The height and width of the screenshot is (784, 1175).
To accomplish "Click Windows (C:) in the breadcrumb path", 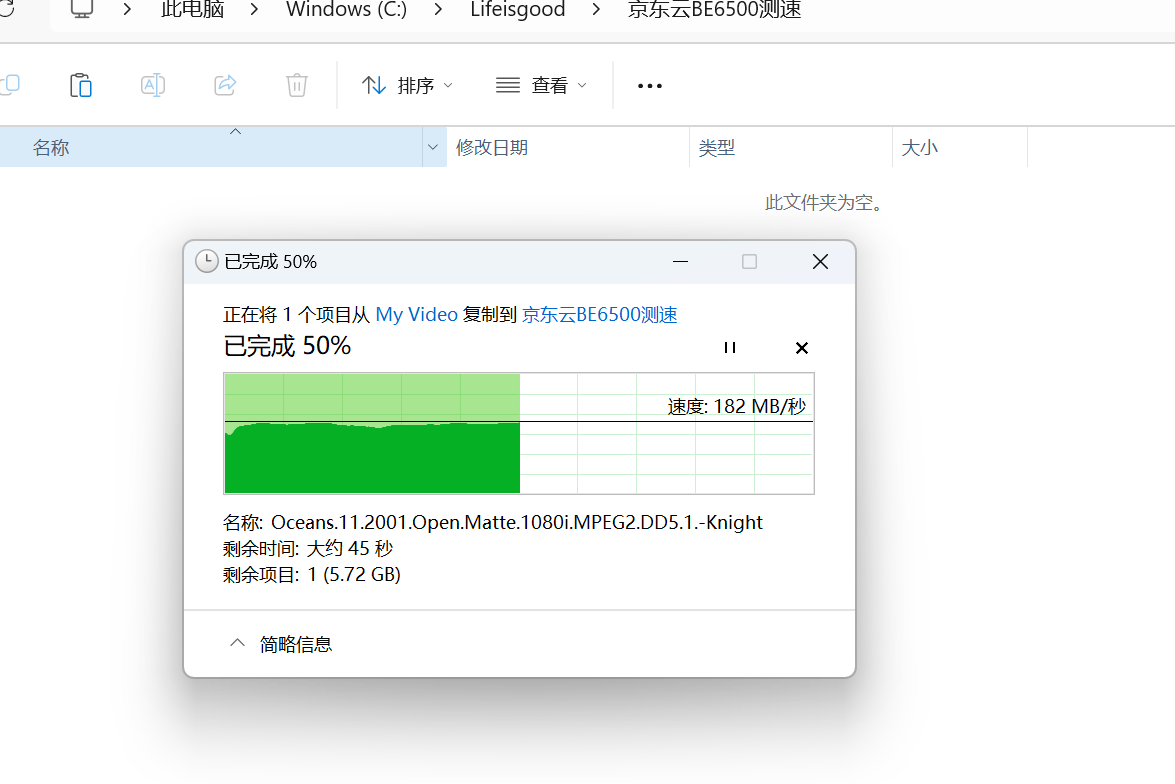I will [x=346, y=10].
